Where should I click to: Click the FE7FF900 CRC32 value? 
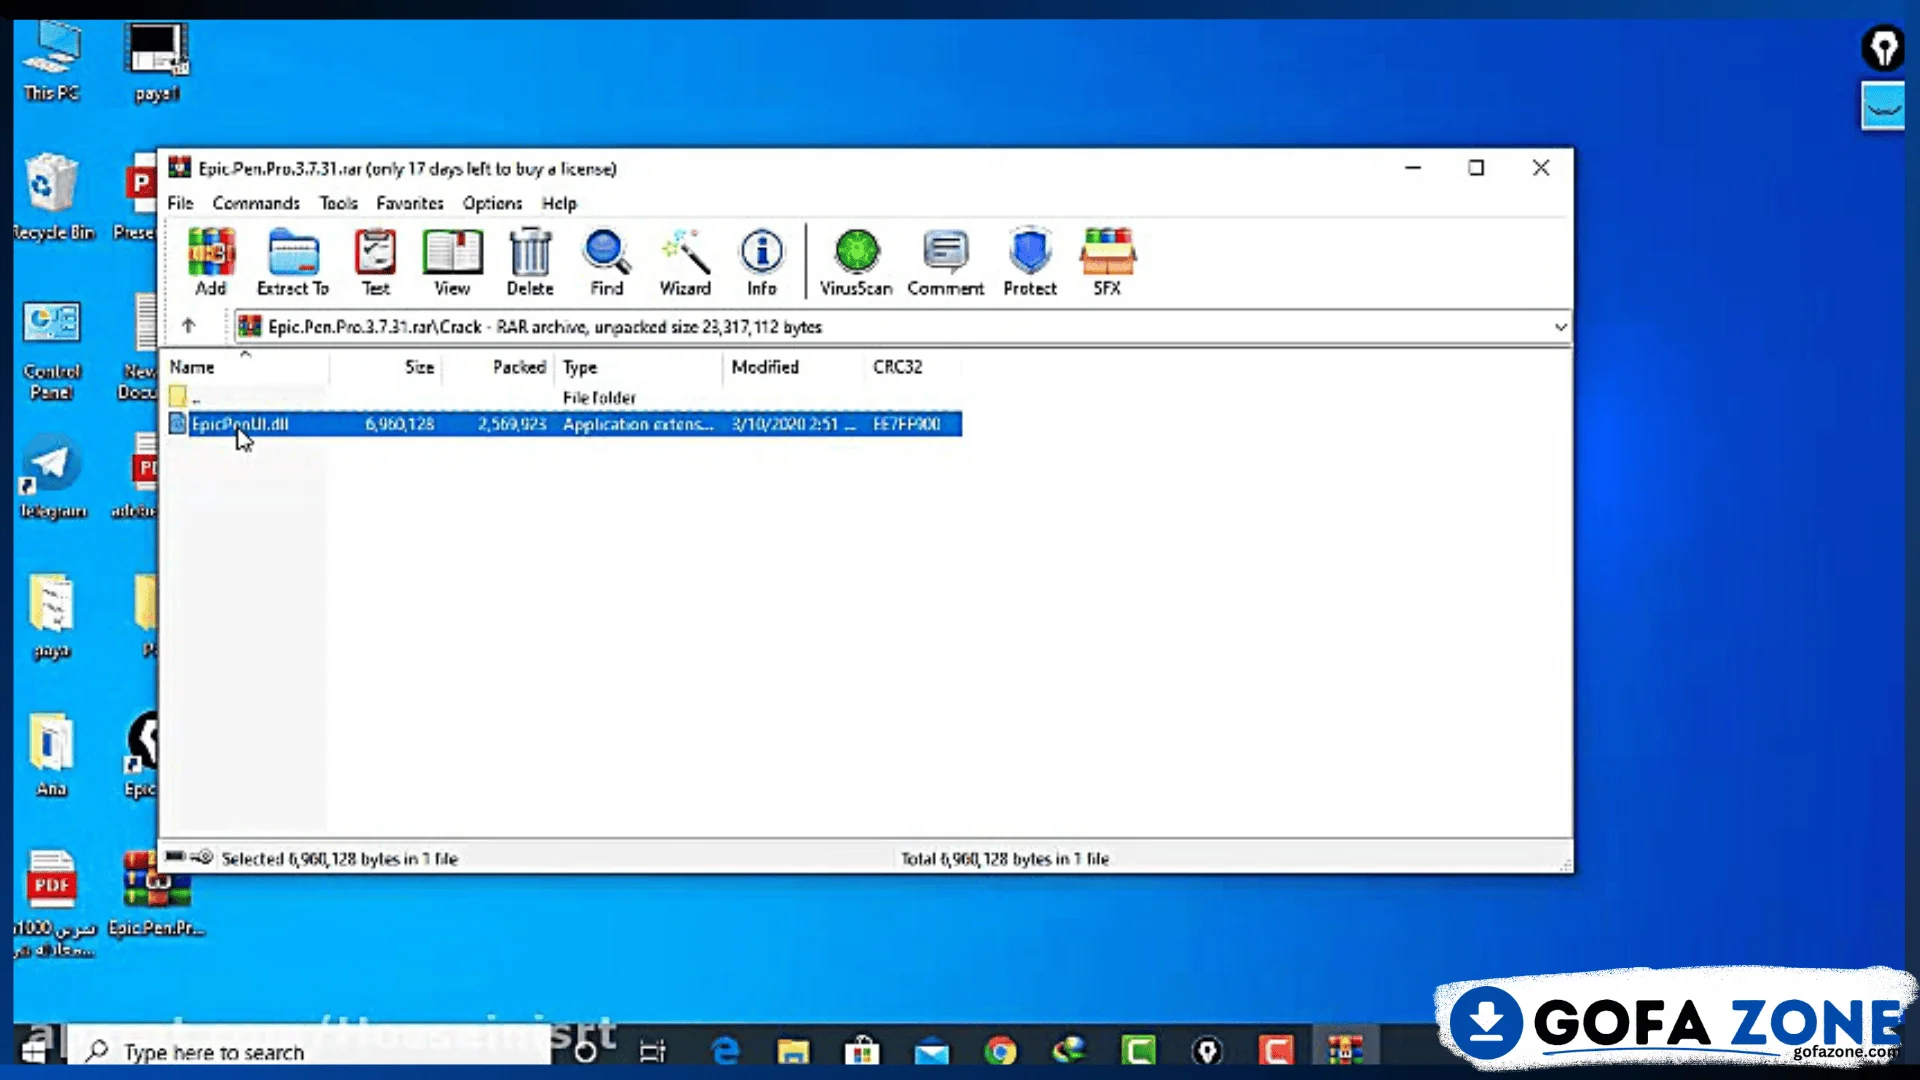(x=907, y=424)
